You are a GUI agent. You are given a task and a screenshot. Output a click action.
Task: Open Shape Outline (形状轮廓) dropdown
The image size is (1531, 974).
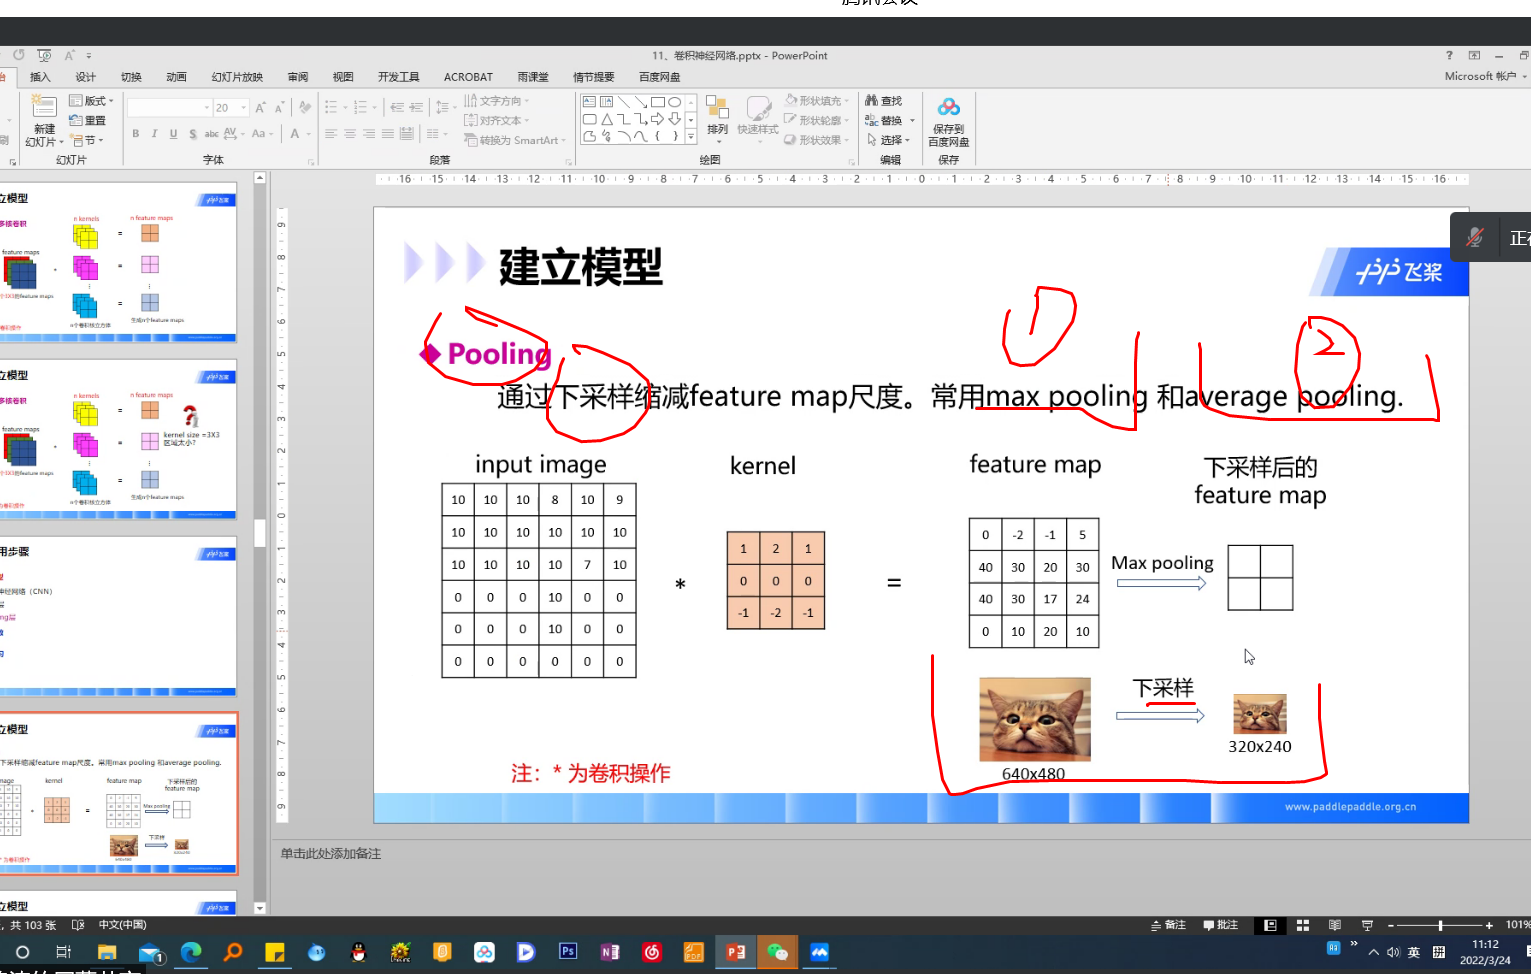point(817,121)
